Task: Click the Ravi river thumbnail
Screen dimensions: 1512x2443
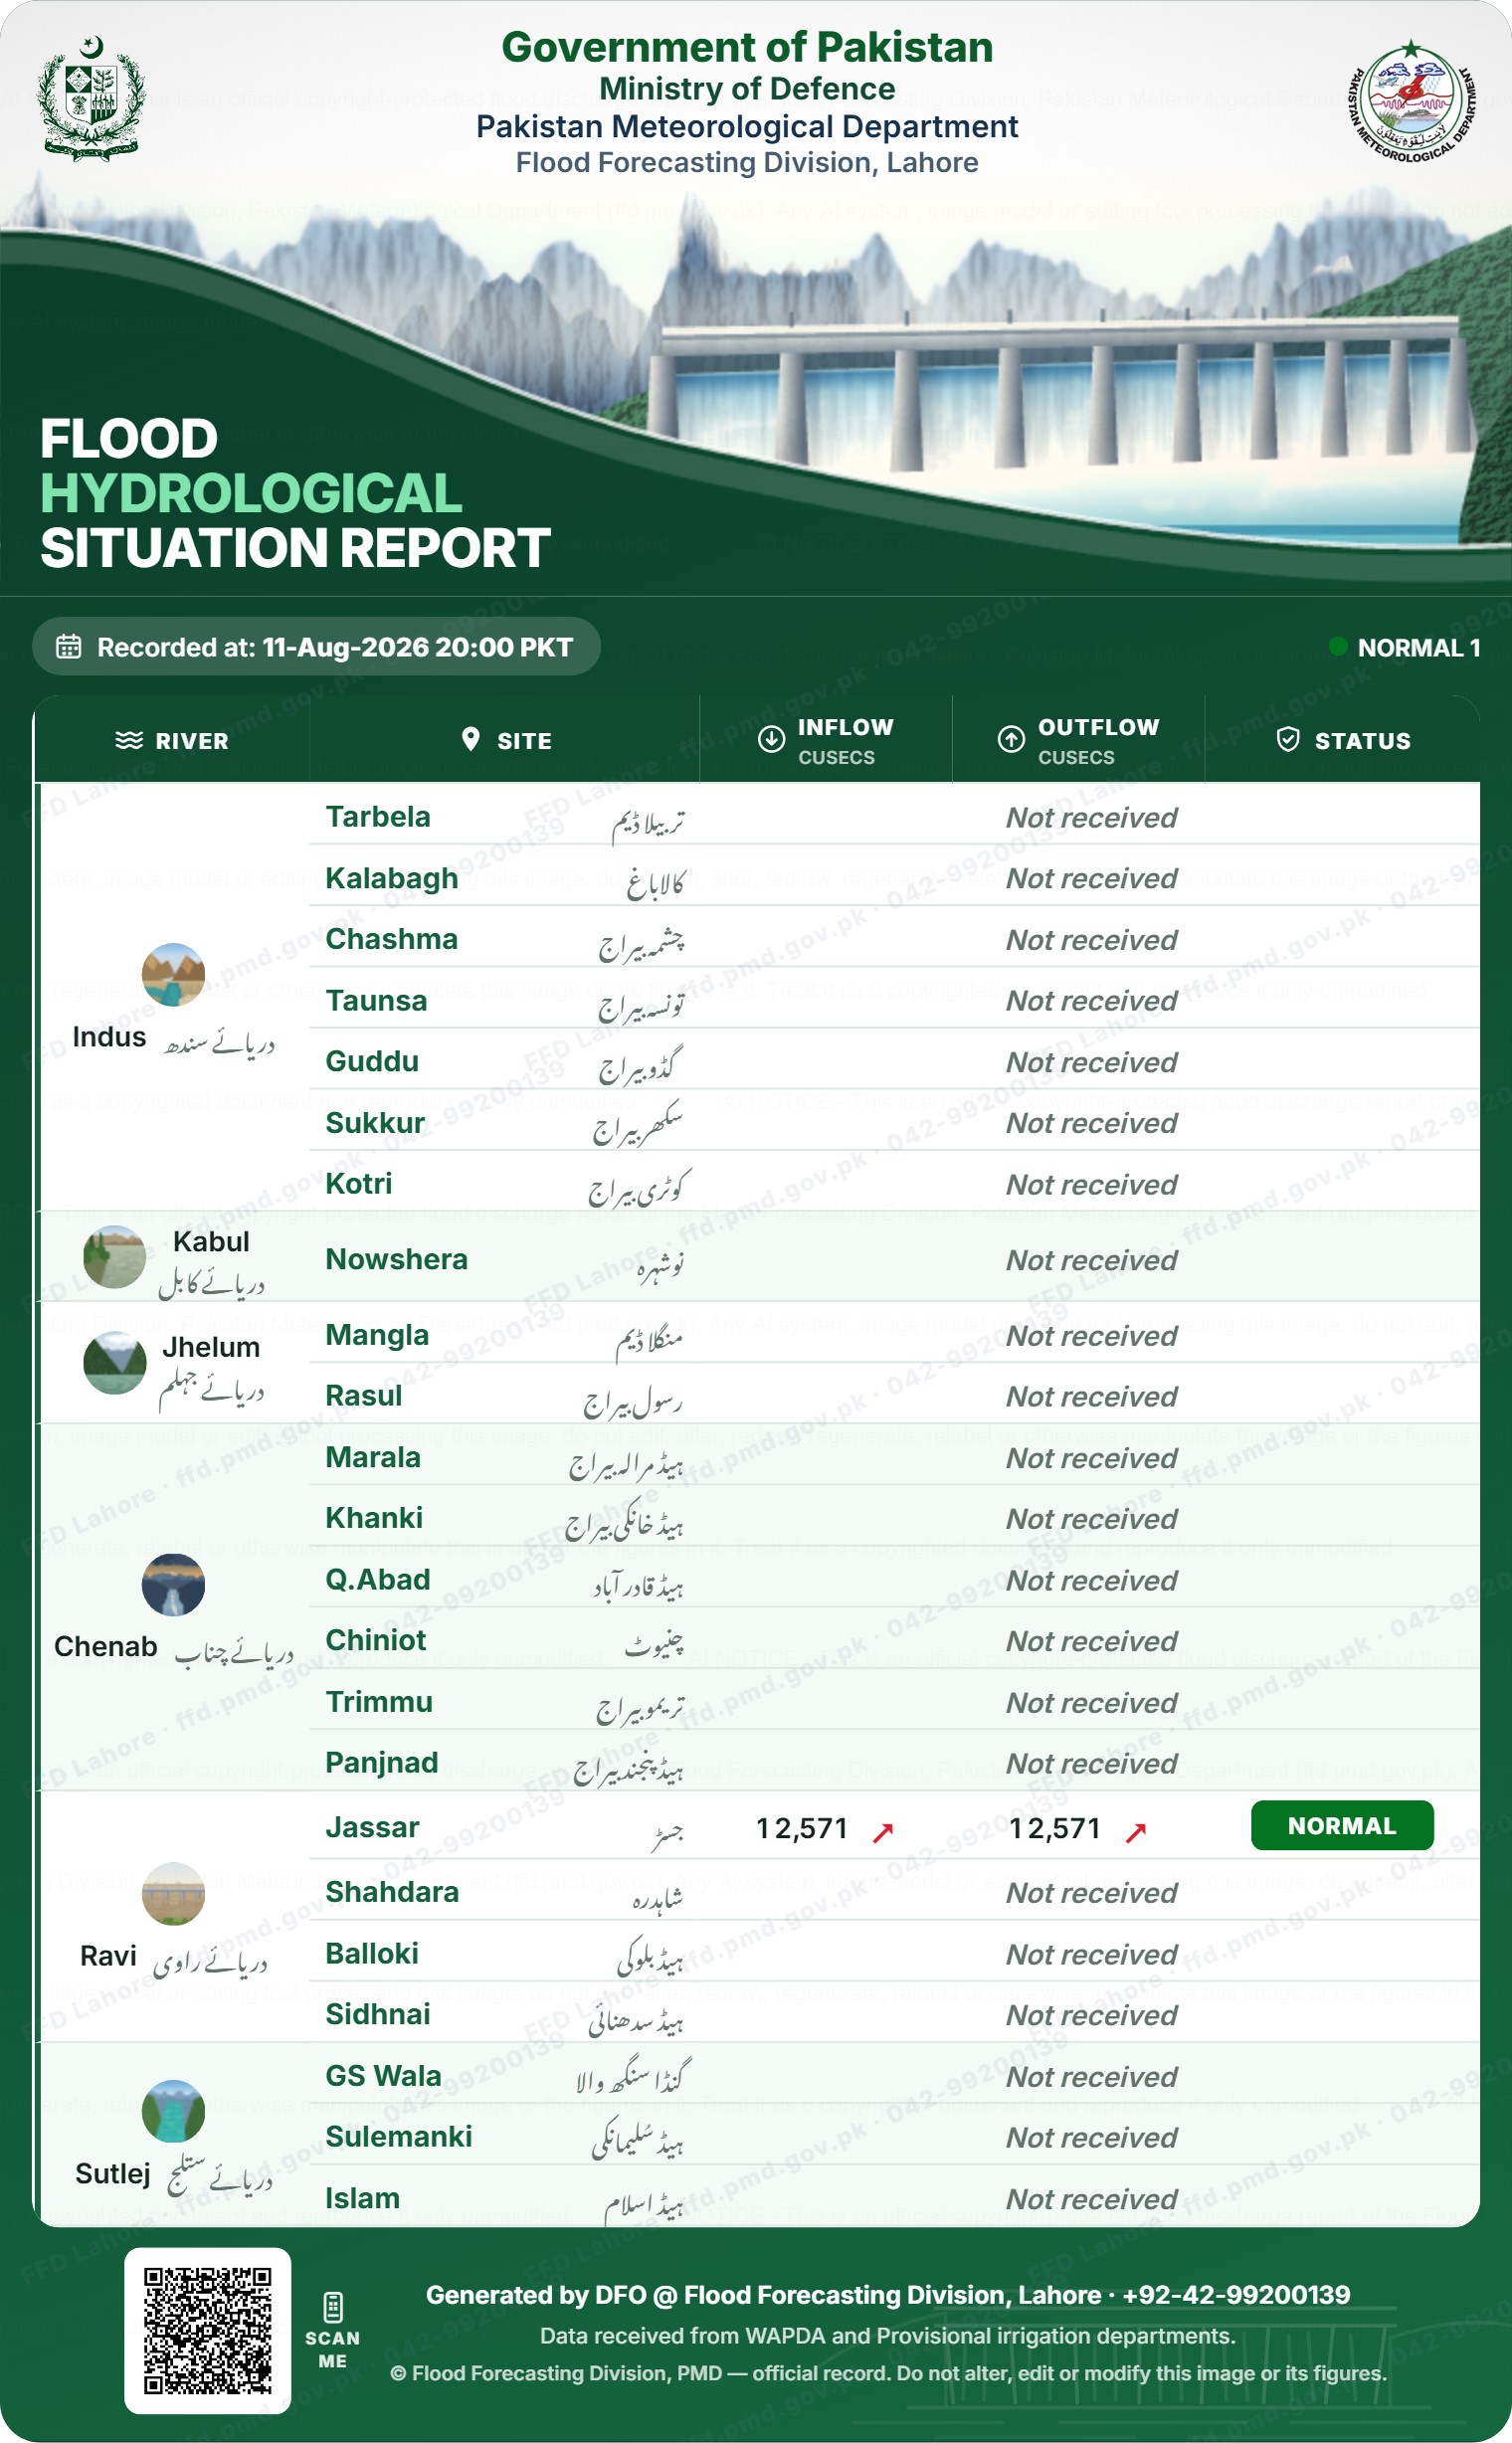Action: (x=173, y=1893)
